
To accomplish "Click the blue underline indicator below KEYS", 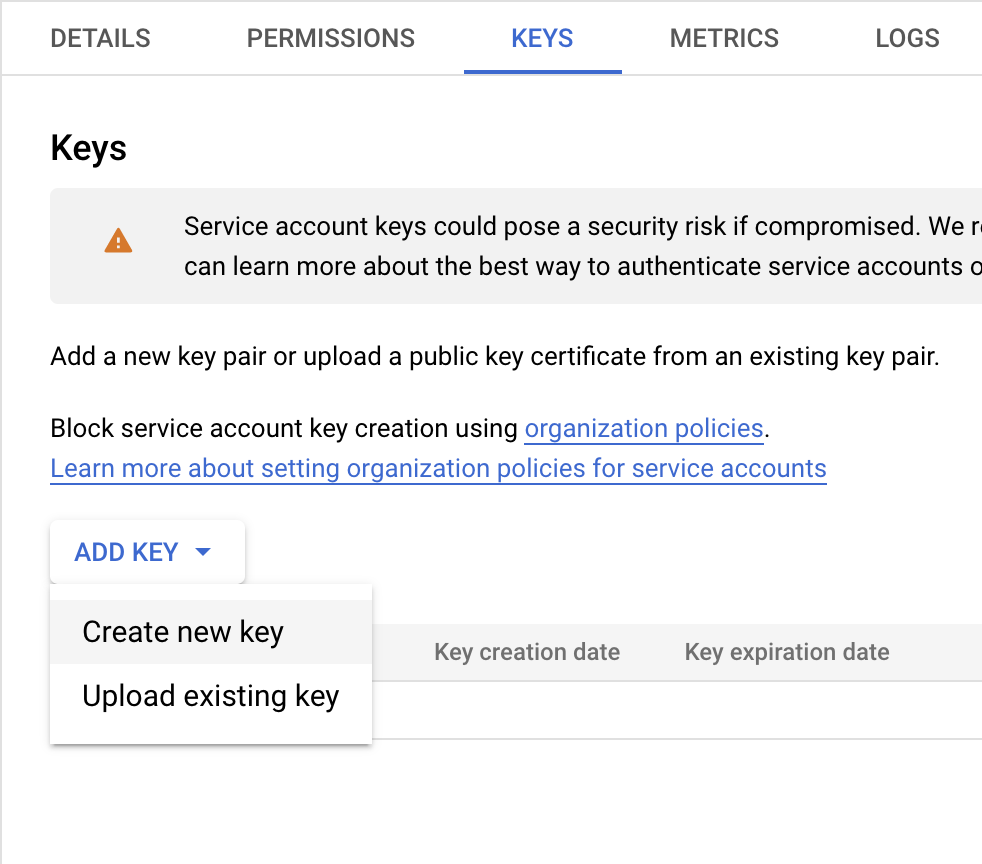I will click(542, 70).
